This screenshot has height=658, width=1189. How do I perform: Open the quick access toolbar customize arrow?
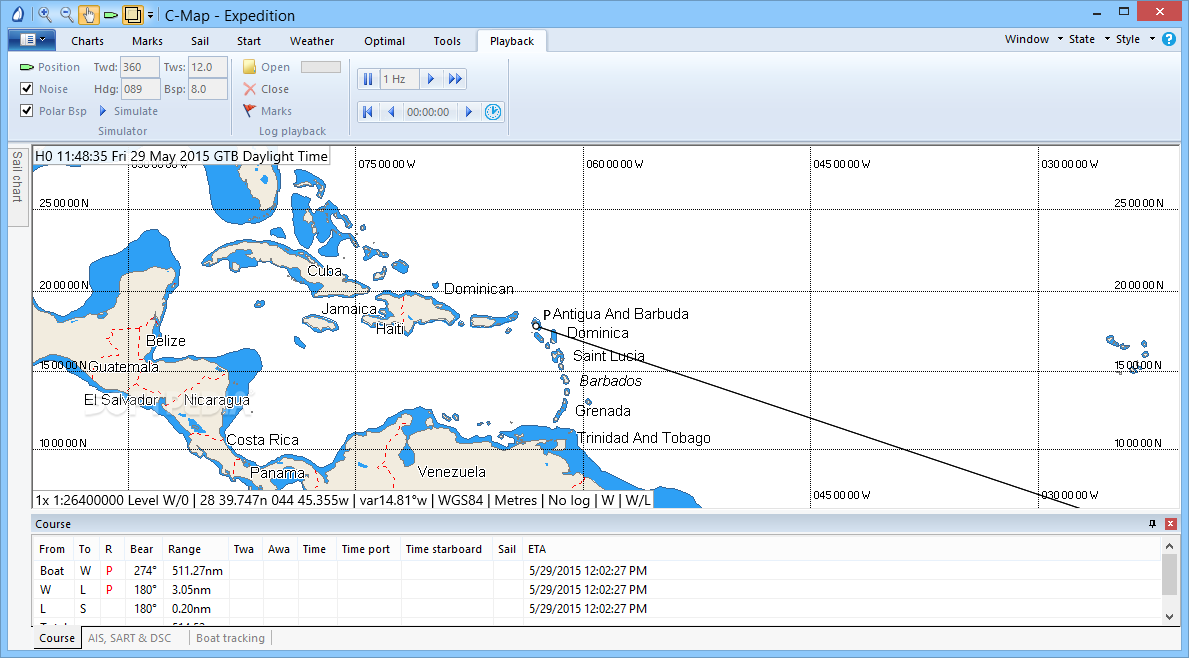pos(151,15)
